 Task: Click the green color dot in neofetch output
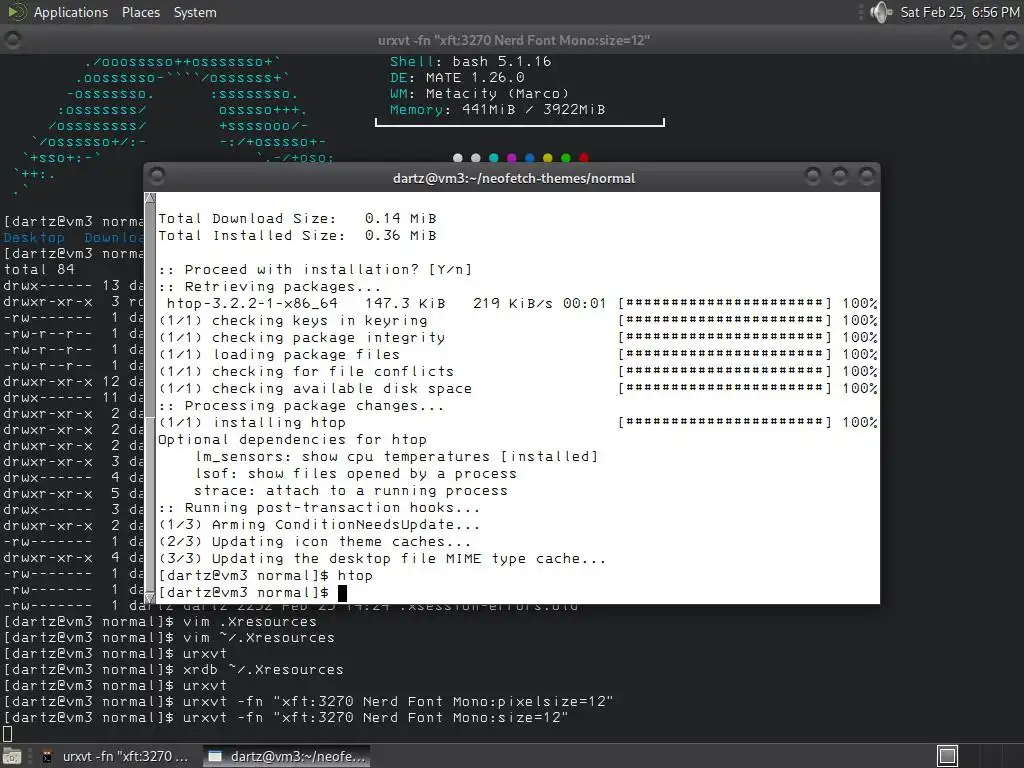(566, 158)
